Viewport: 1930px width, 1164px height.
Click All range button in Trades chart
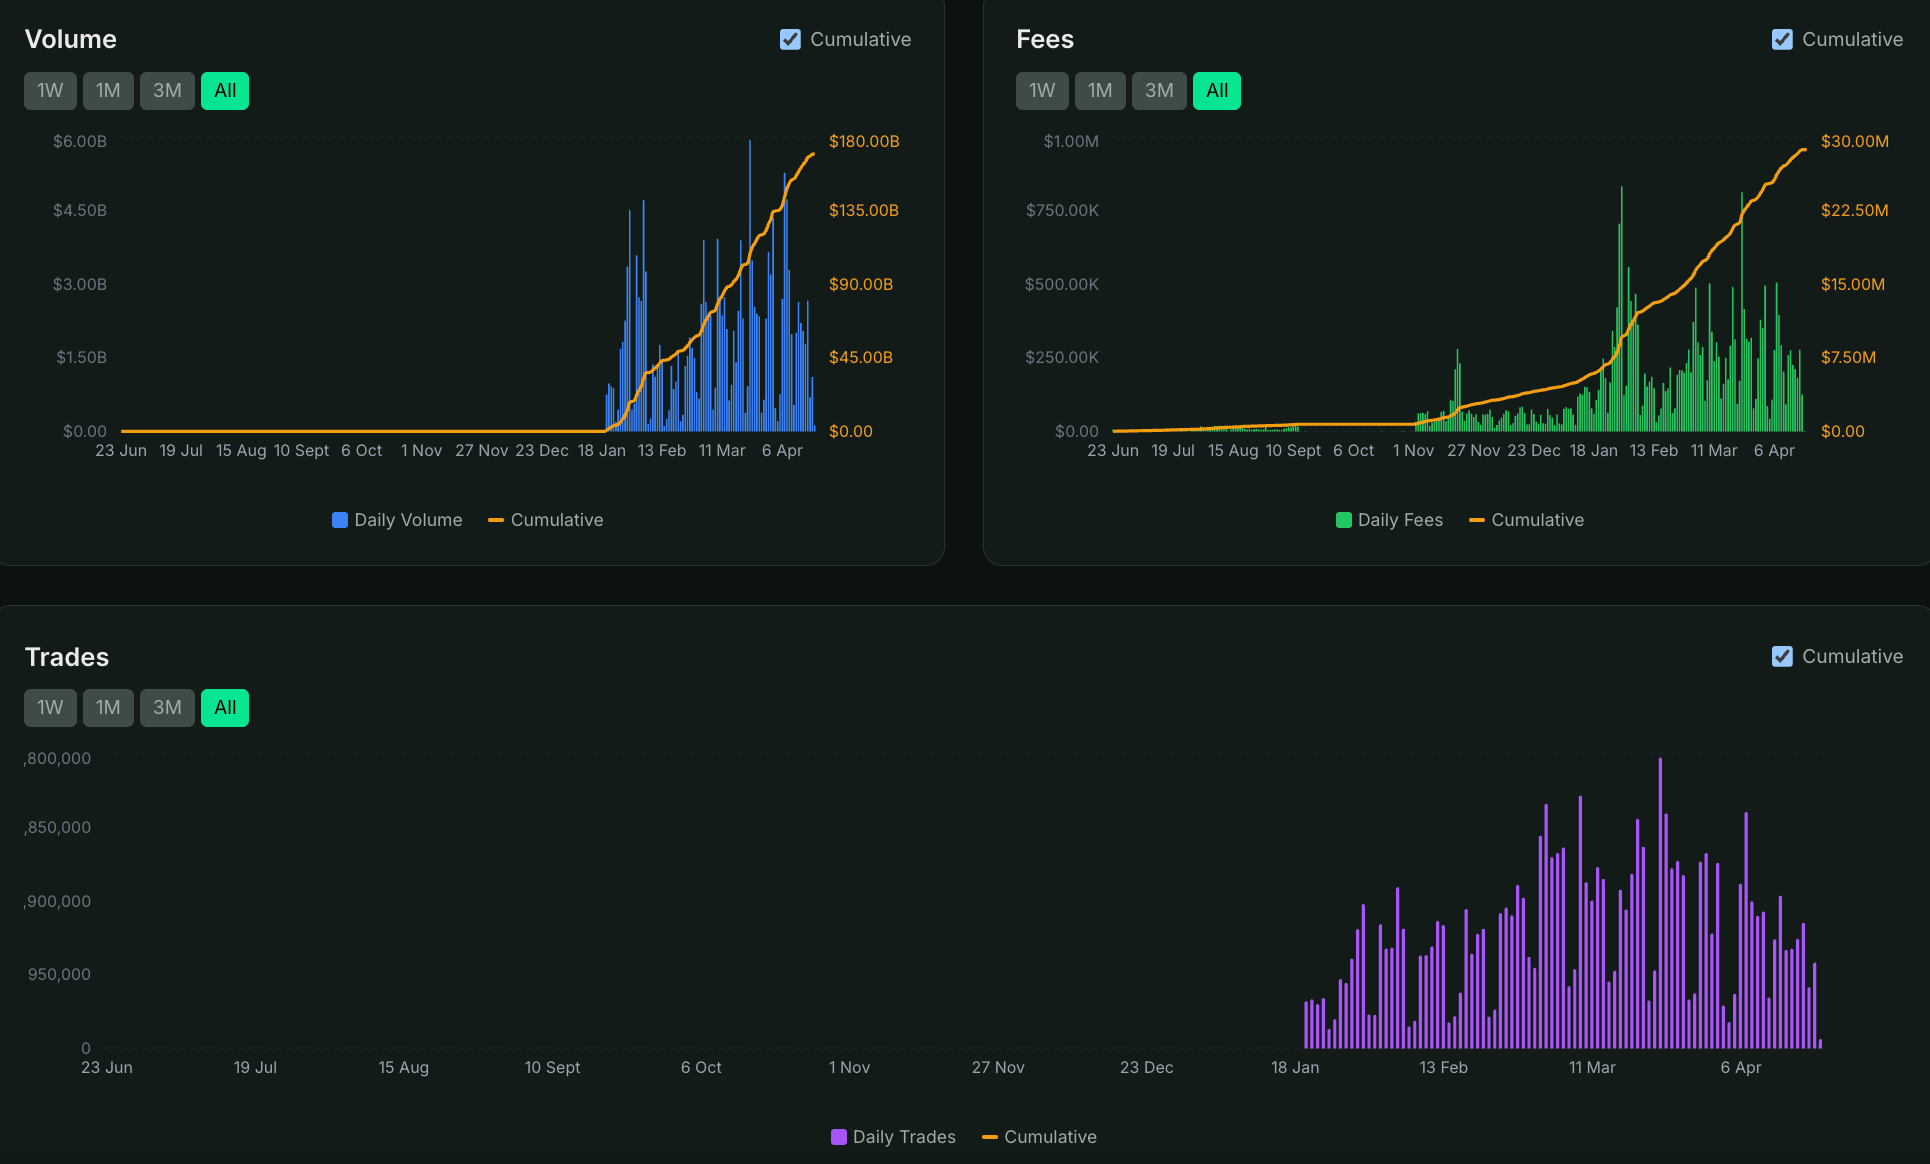click(225, 708)
